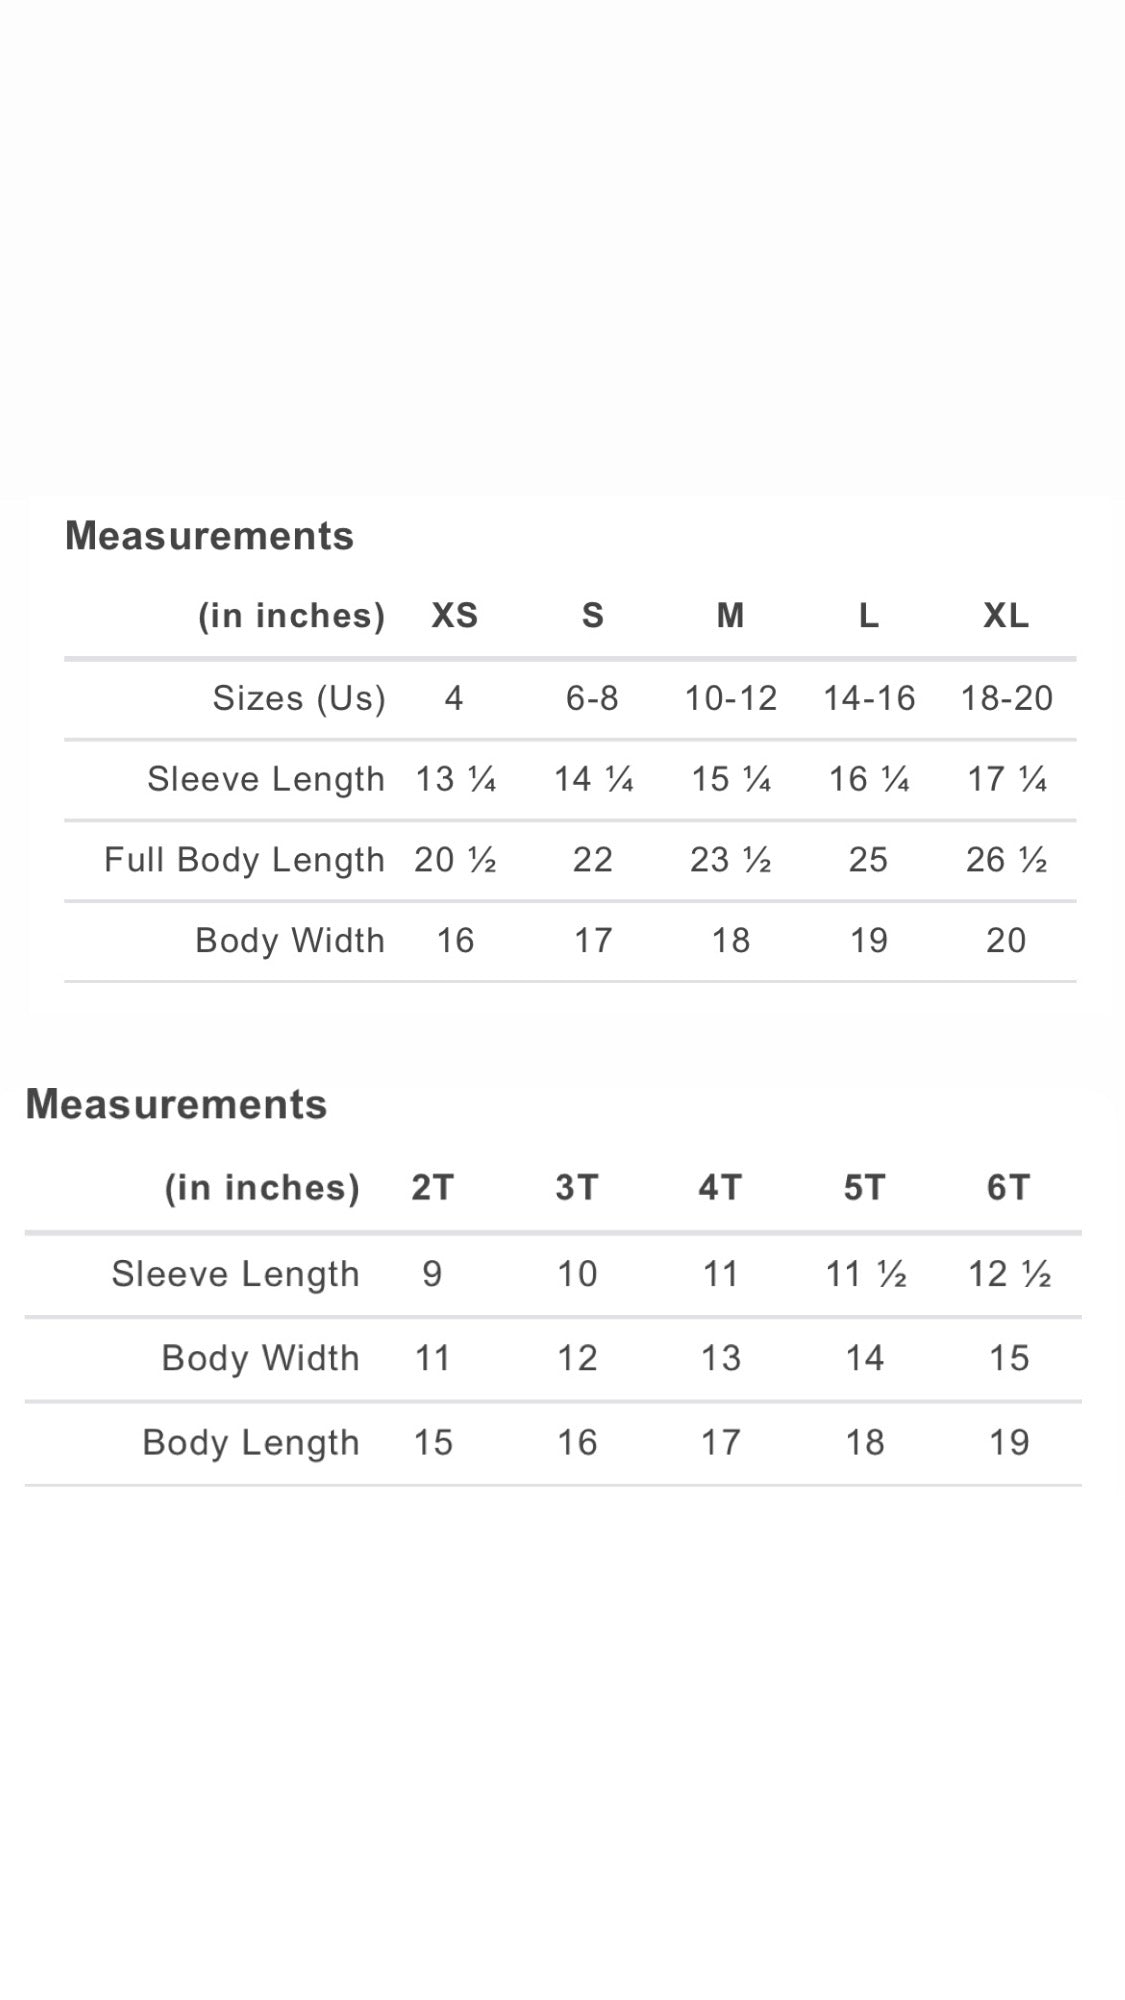This screenshot has height=2000, width=1125.
Task: Select the 14-16 US size value
Action: coord(868,698)
